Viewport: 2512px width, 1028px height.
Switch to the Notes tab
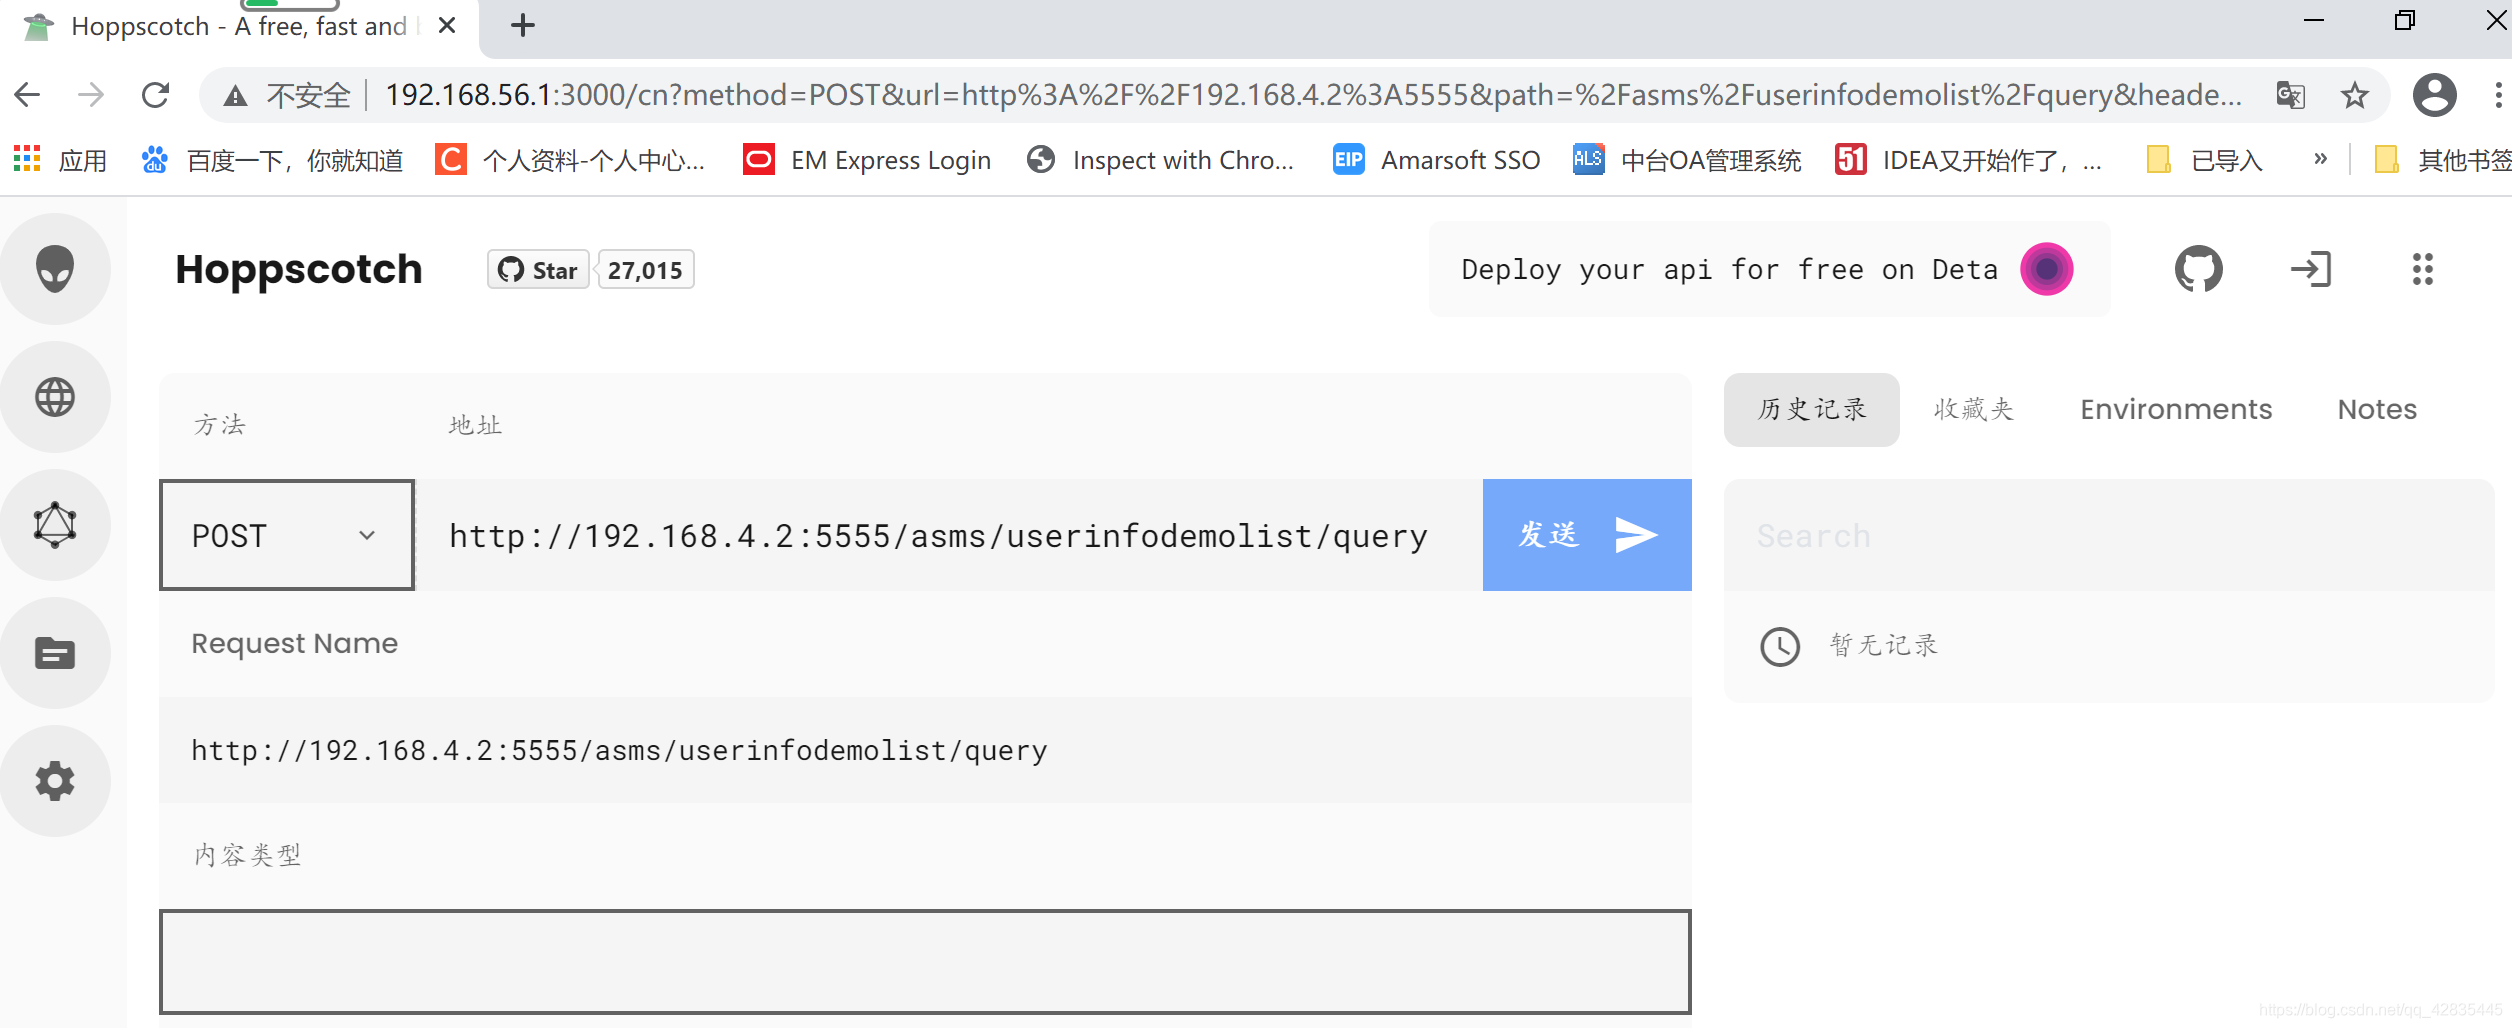2377,409
